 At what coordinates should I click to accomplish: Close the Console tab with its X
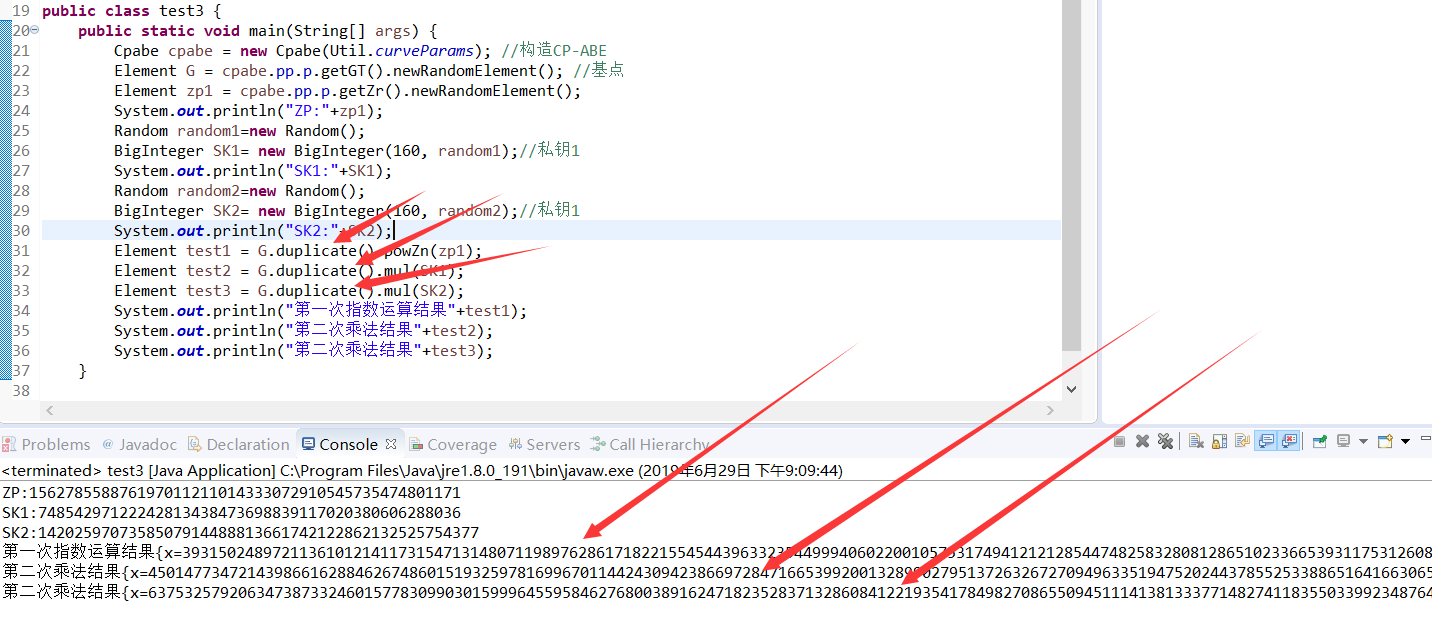pyautogui.click(x=391, y=444)
